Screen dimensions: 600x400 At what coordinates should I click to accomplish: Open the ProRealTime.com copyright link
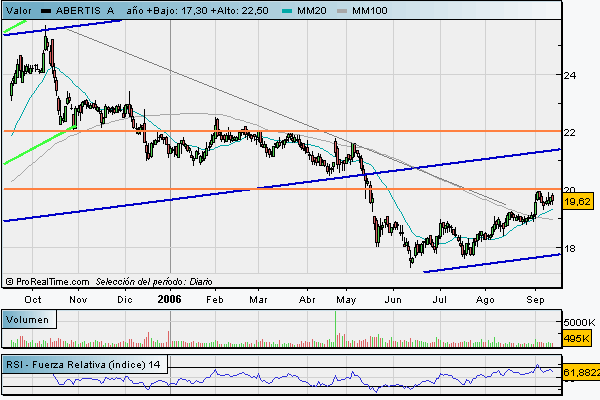point(47,282)
